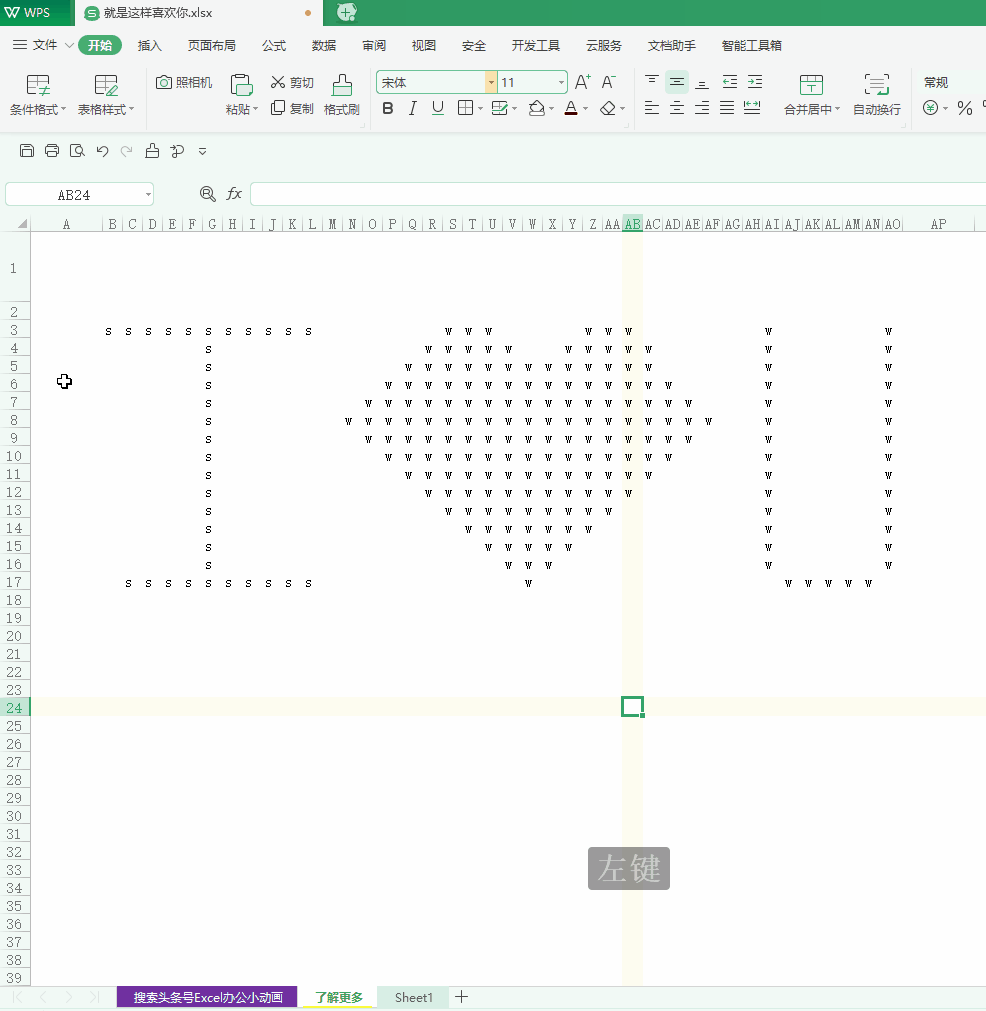Viewport: 986px width, 1011px height.
Task: Click the decrease indent icon
Action: 730,82
